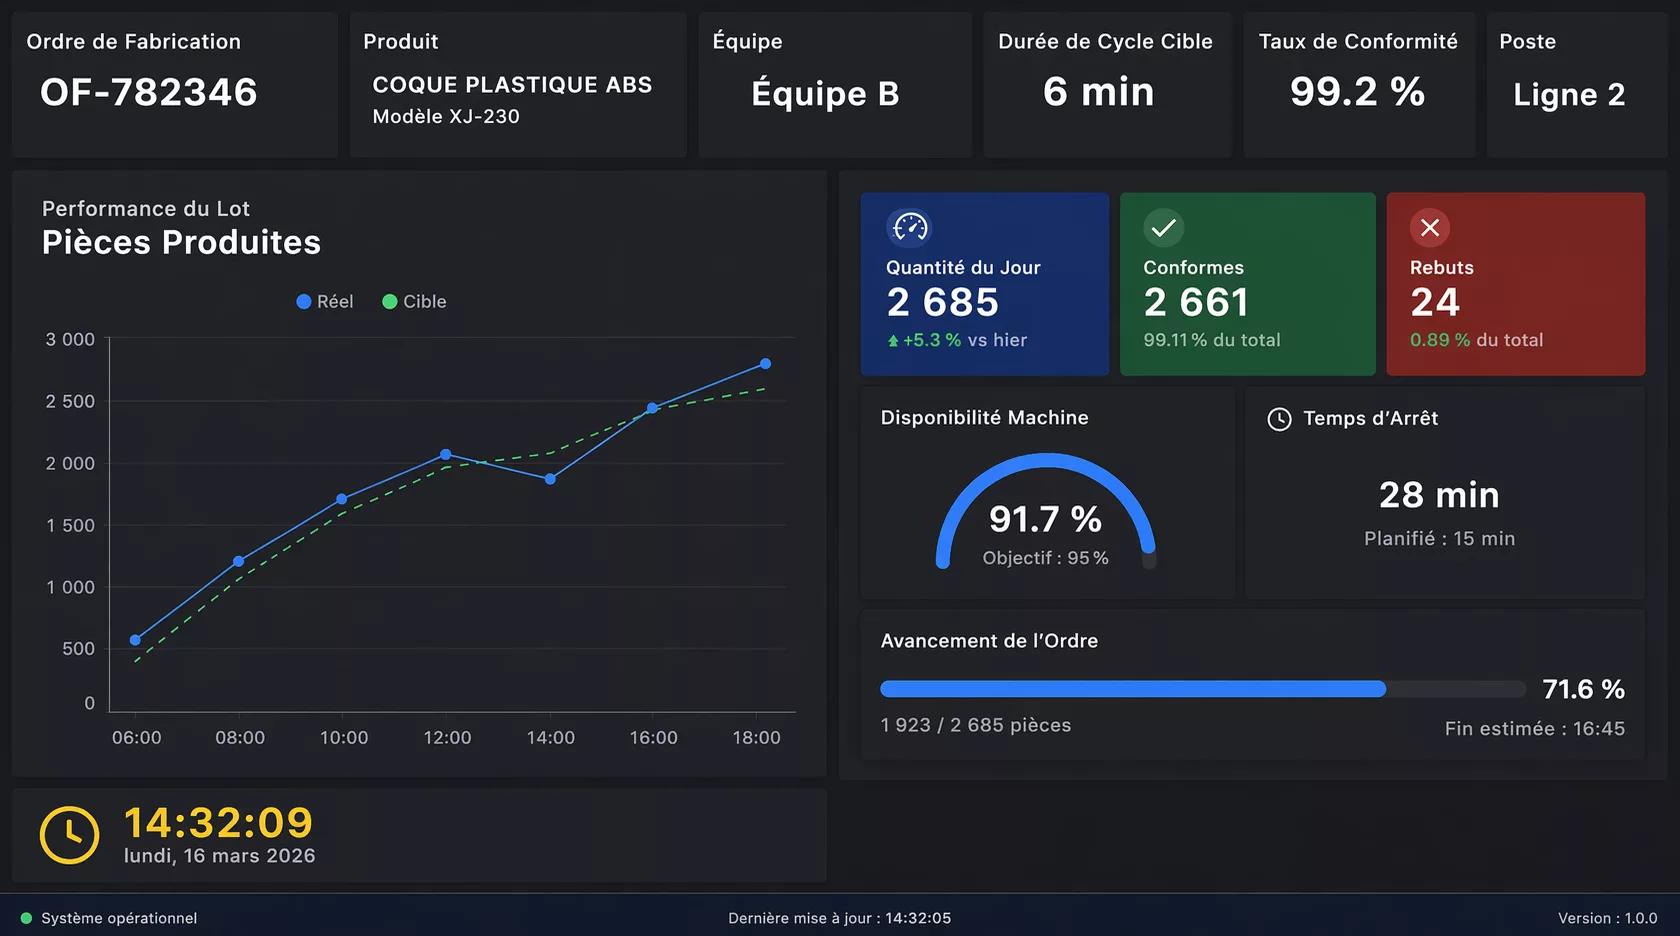1680x936 pixels.
Task: Select the 18:00 data point on chart
Action: 765,364
